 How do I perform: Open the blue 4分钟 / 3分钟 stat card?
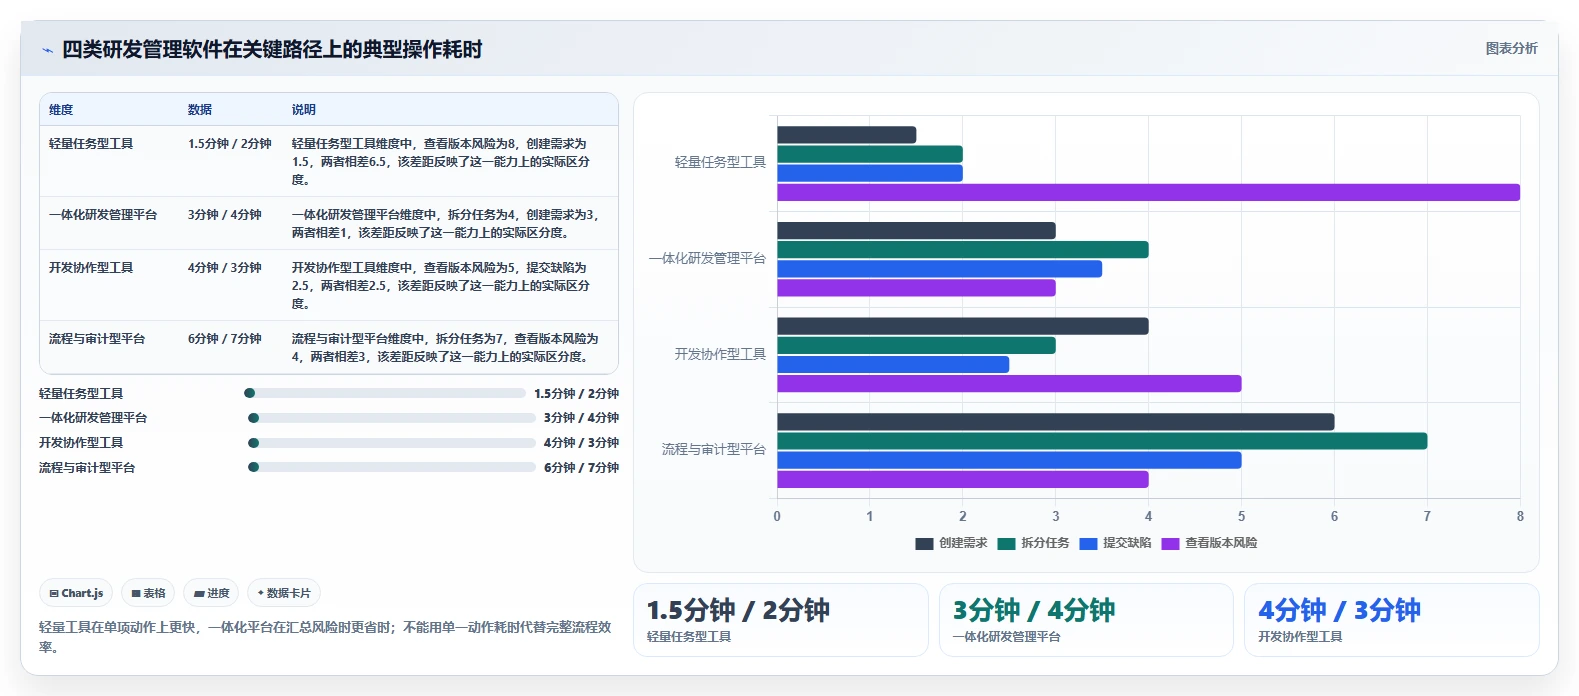tap(1391, 620)
